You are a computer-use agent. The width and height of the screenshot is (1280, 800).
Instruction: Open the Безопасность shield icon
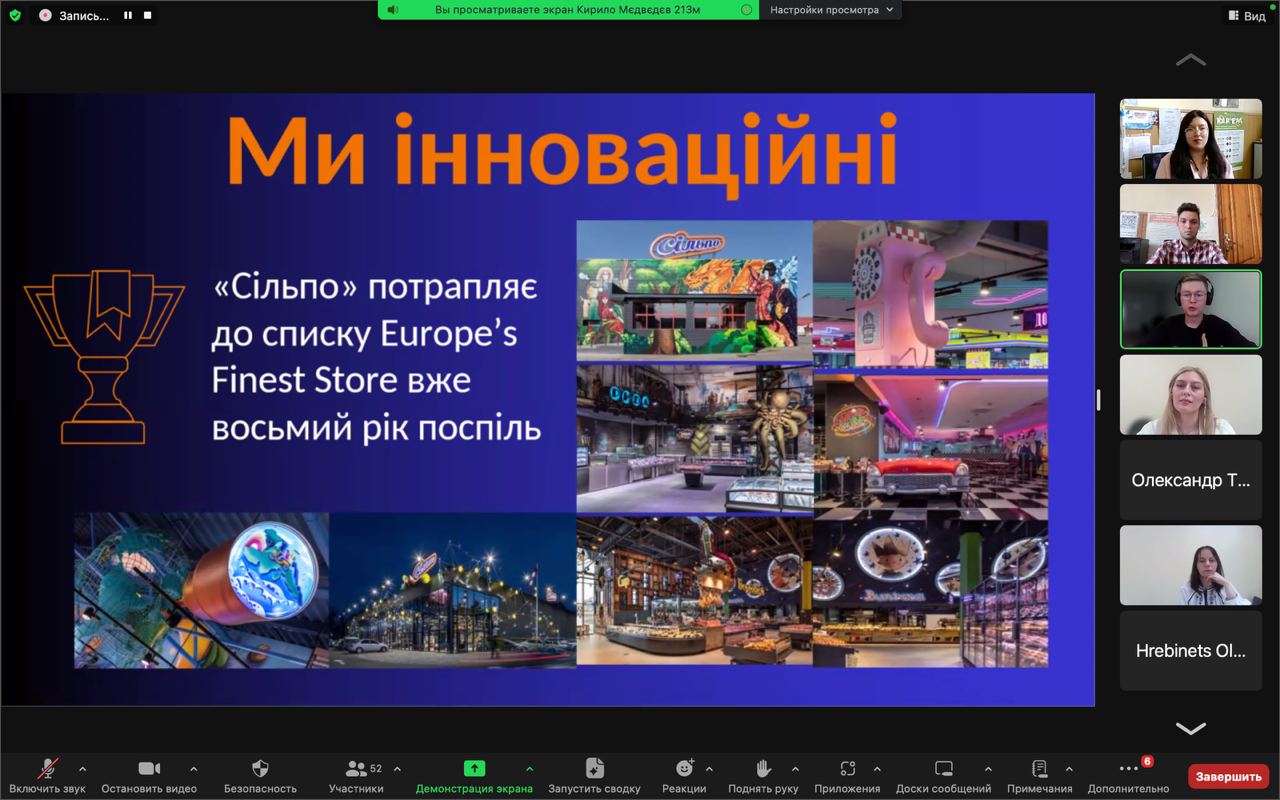pyautogui.click(x=260, y=769)
